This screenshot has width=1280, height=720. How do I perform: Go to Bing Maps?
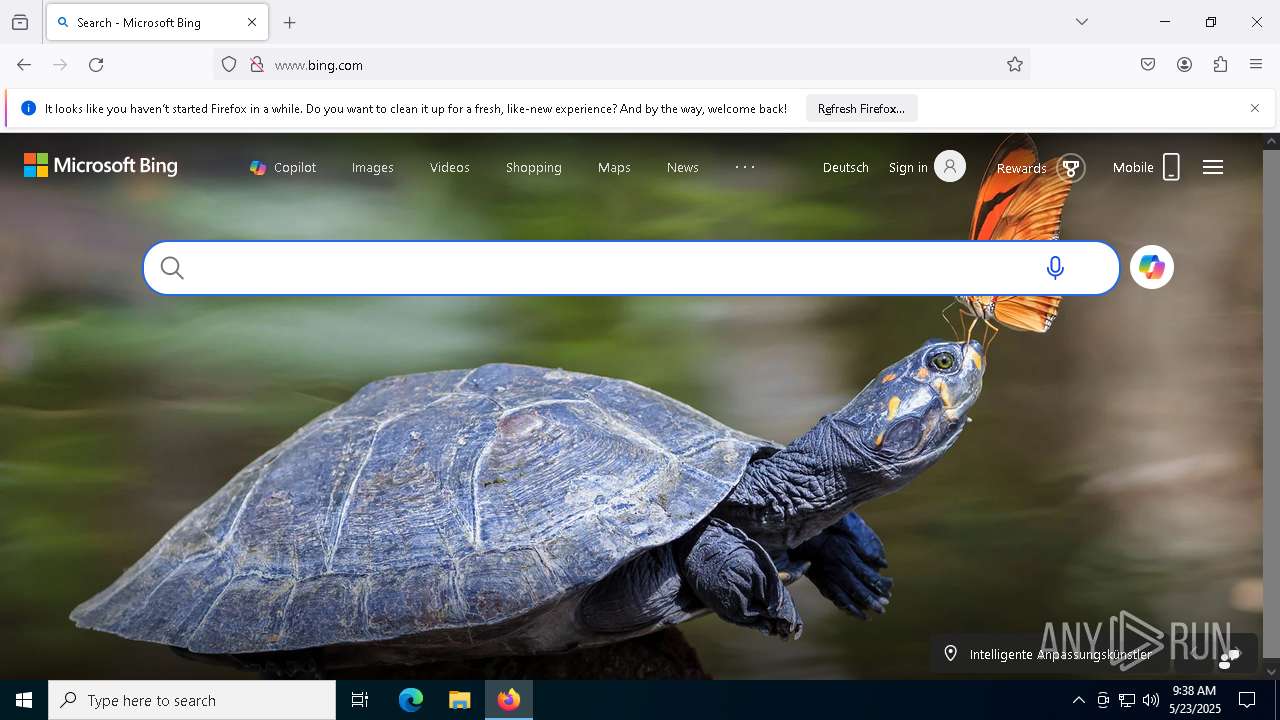614,167
